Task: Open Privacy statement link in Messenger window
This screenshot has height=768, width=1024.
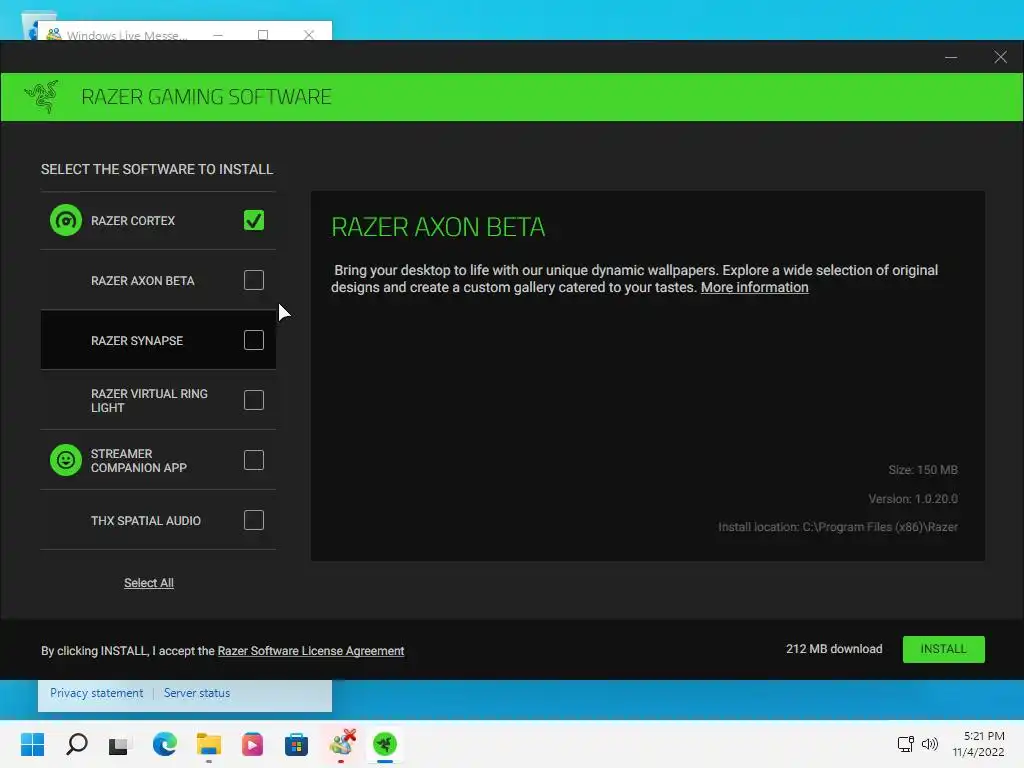Action: pos(96,693)
